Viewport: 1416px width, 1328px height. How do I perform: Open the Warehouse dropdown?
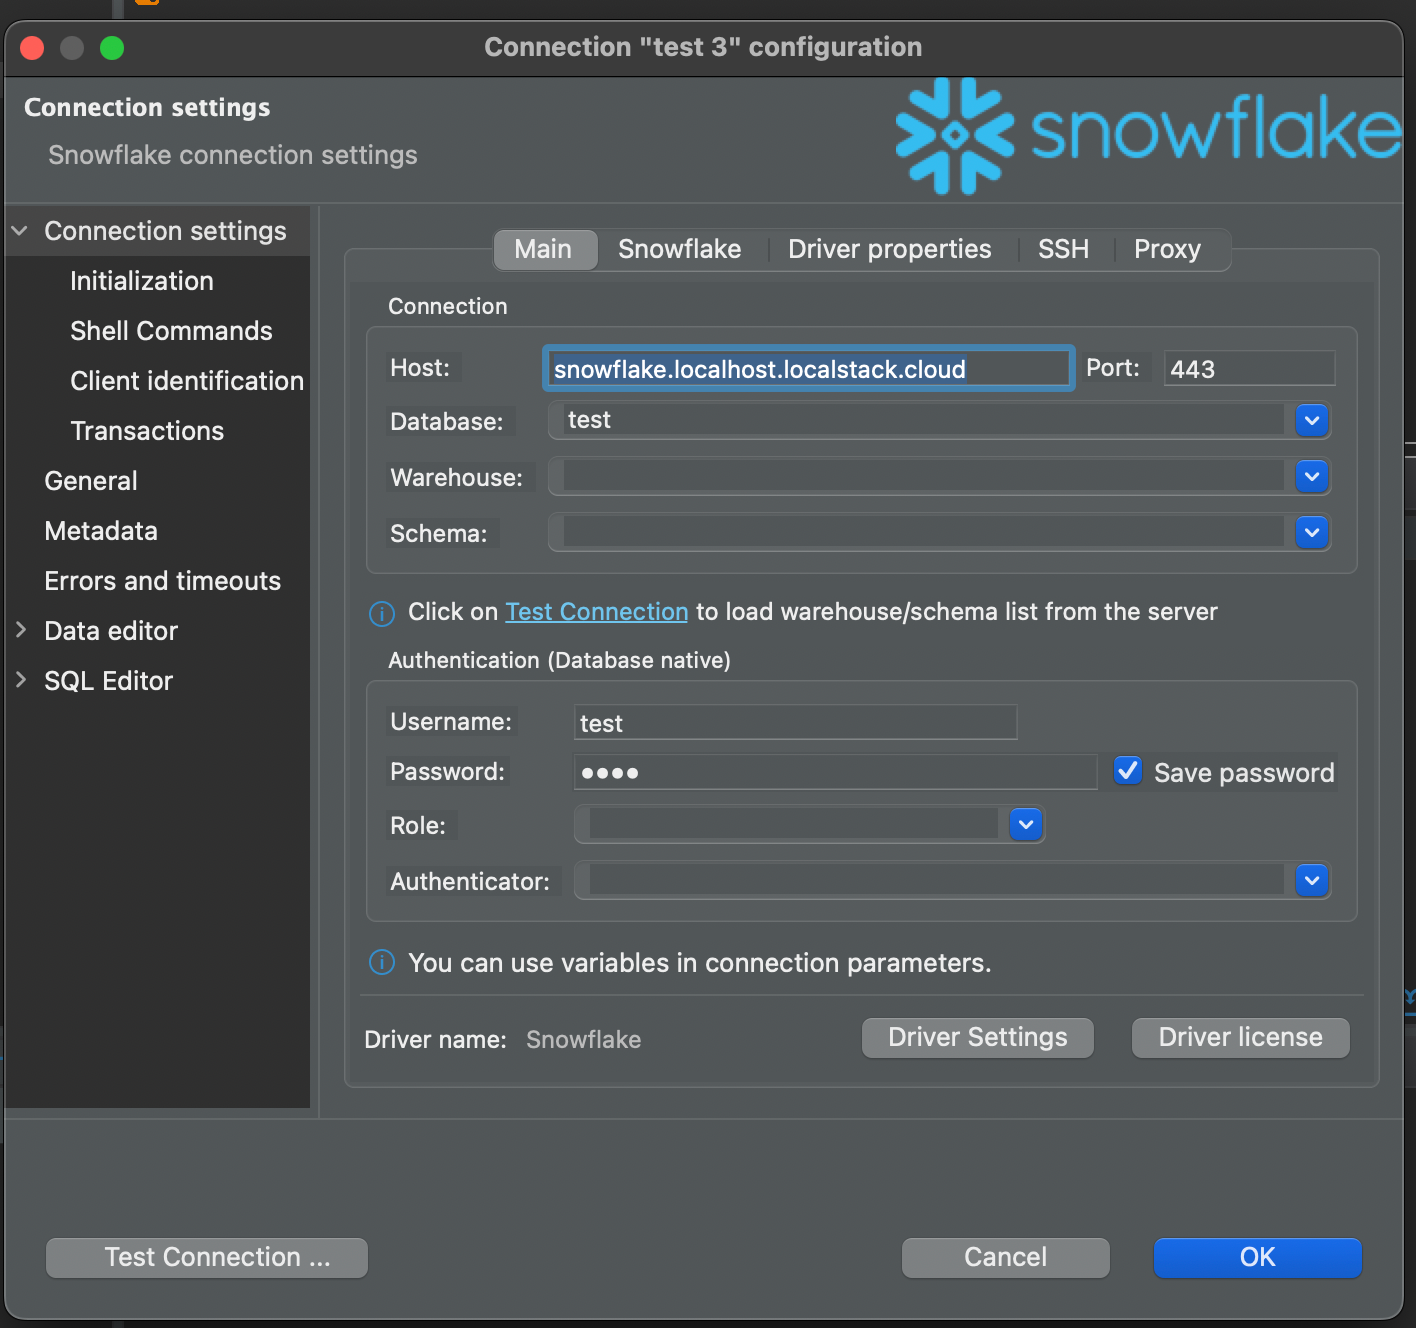[x=1310, y=477]
